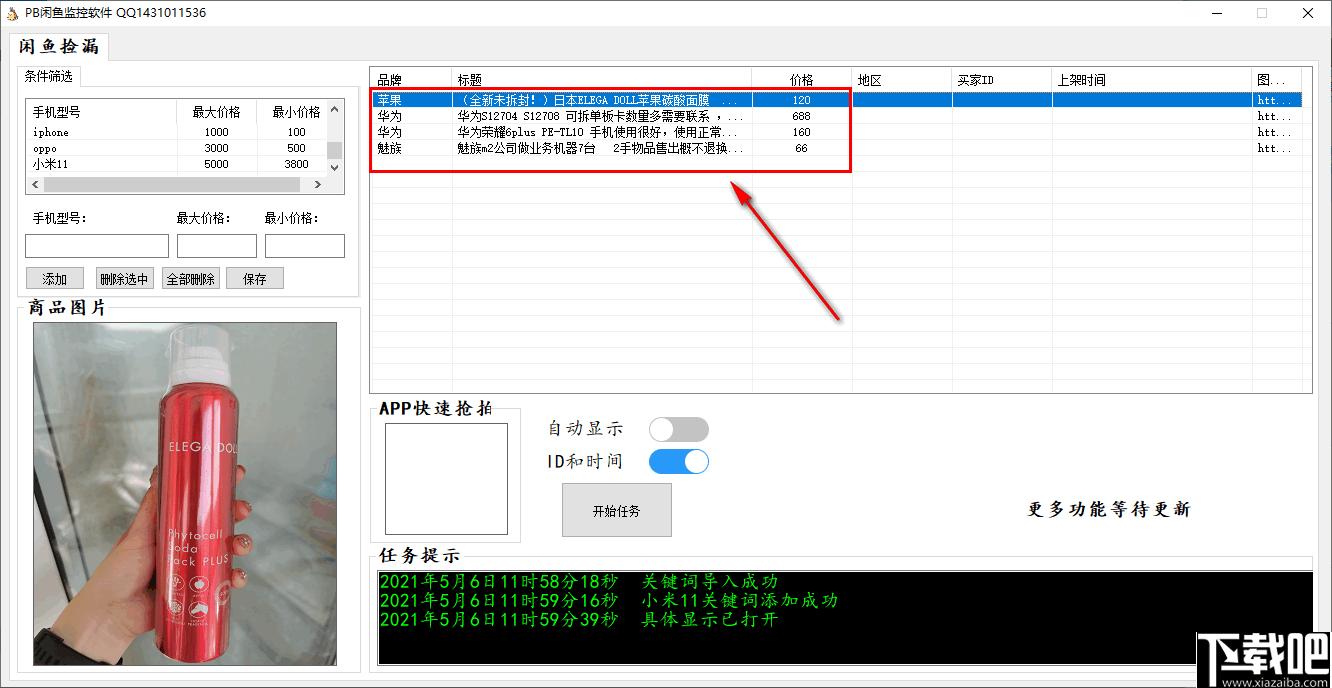
Task: Click the APP快速抢拍 QR code box
Action: pyautogui.click(x=446, y=479)
